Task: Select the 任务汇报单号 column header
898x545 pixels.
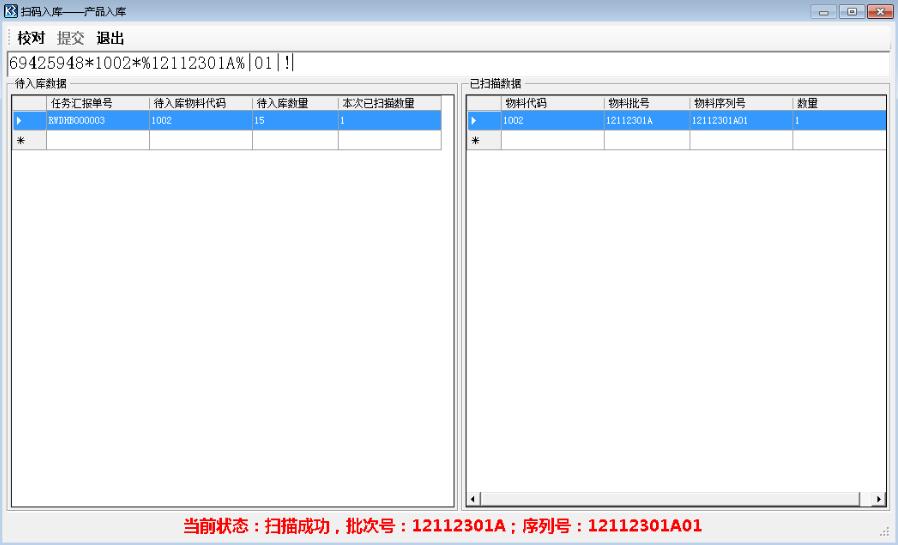Action: point(98,103)
